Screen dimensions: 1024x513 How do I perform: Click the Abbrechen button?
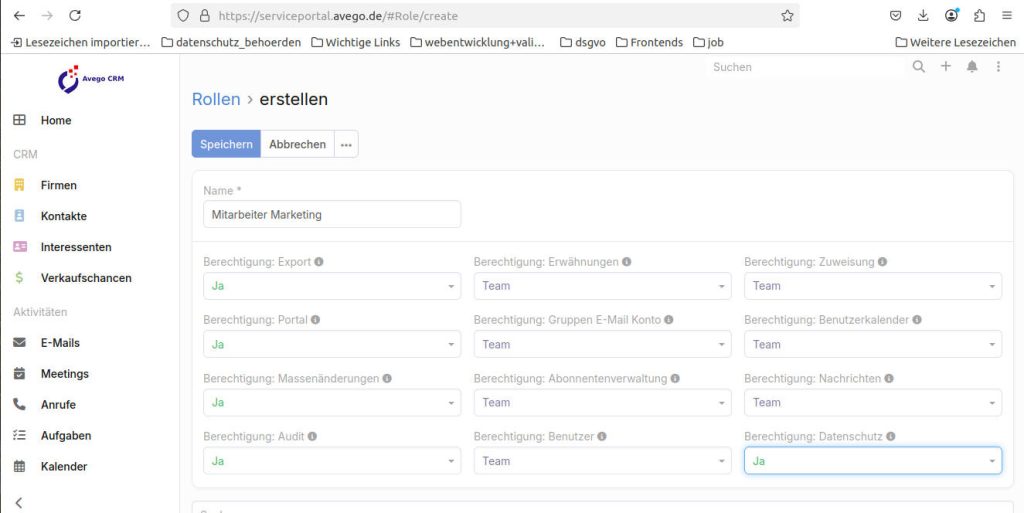297,144
